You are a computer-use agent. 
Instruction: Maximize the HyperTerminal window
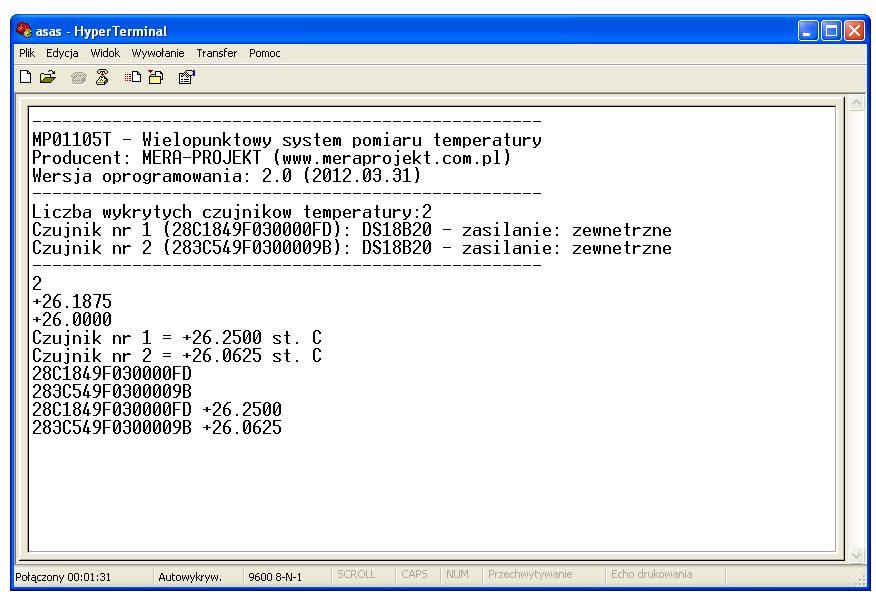point(831,31)
